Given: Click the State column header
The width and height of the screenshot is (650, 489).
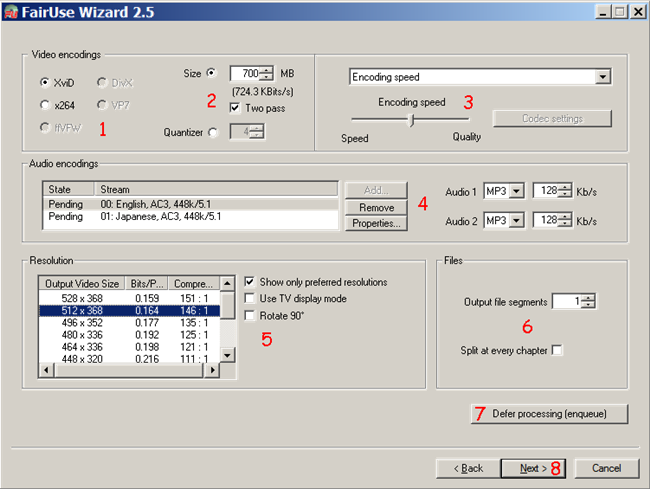Looking at the screenshot, I should (x=69, y=189).
